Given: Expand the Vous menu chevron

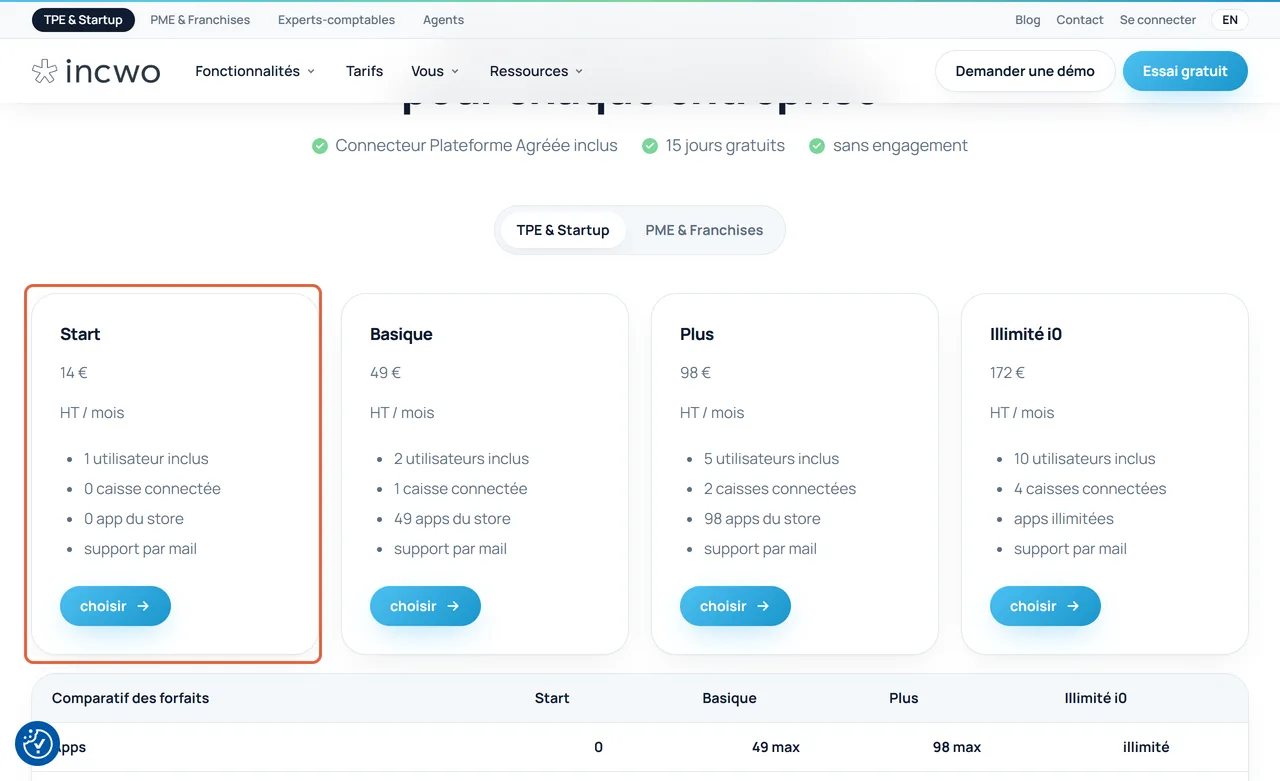Looking at the screenshot, I should (455, 71).
